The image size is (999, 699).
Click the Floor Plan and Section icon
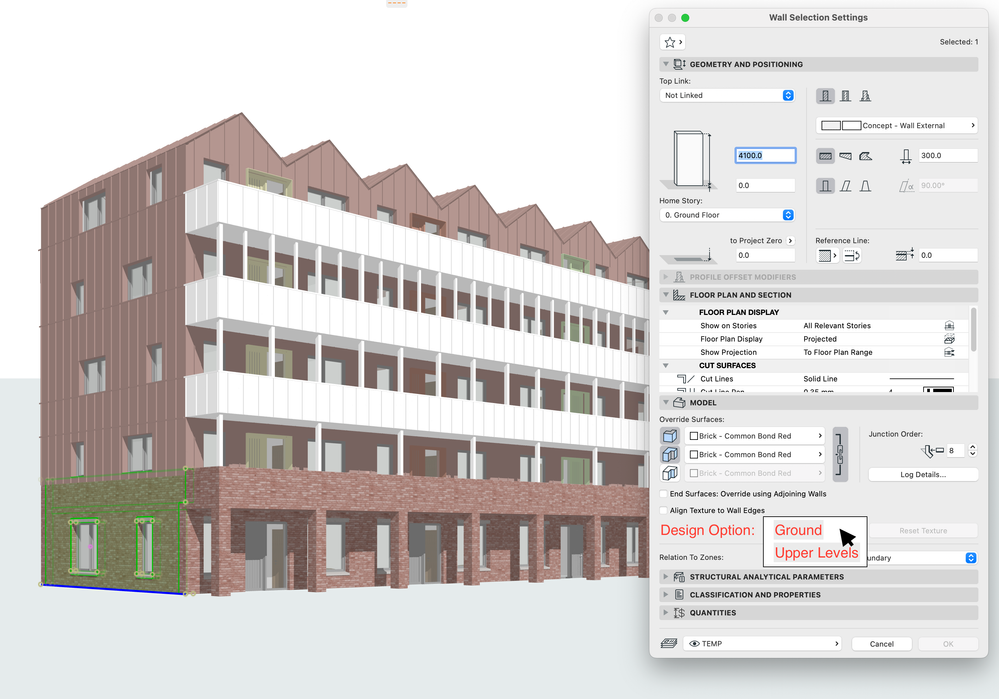[679, 295]
